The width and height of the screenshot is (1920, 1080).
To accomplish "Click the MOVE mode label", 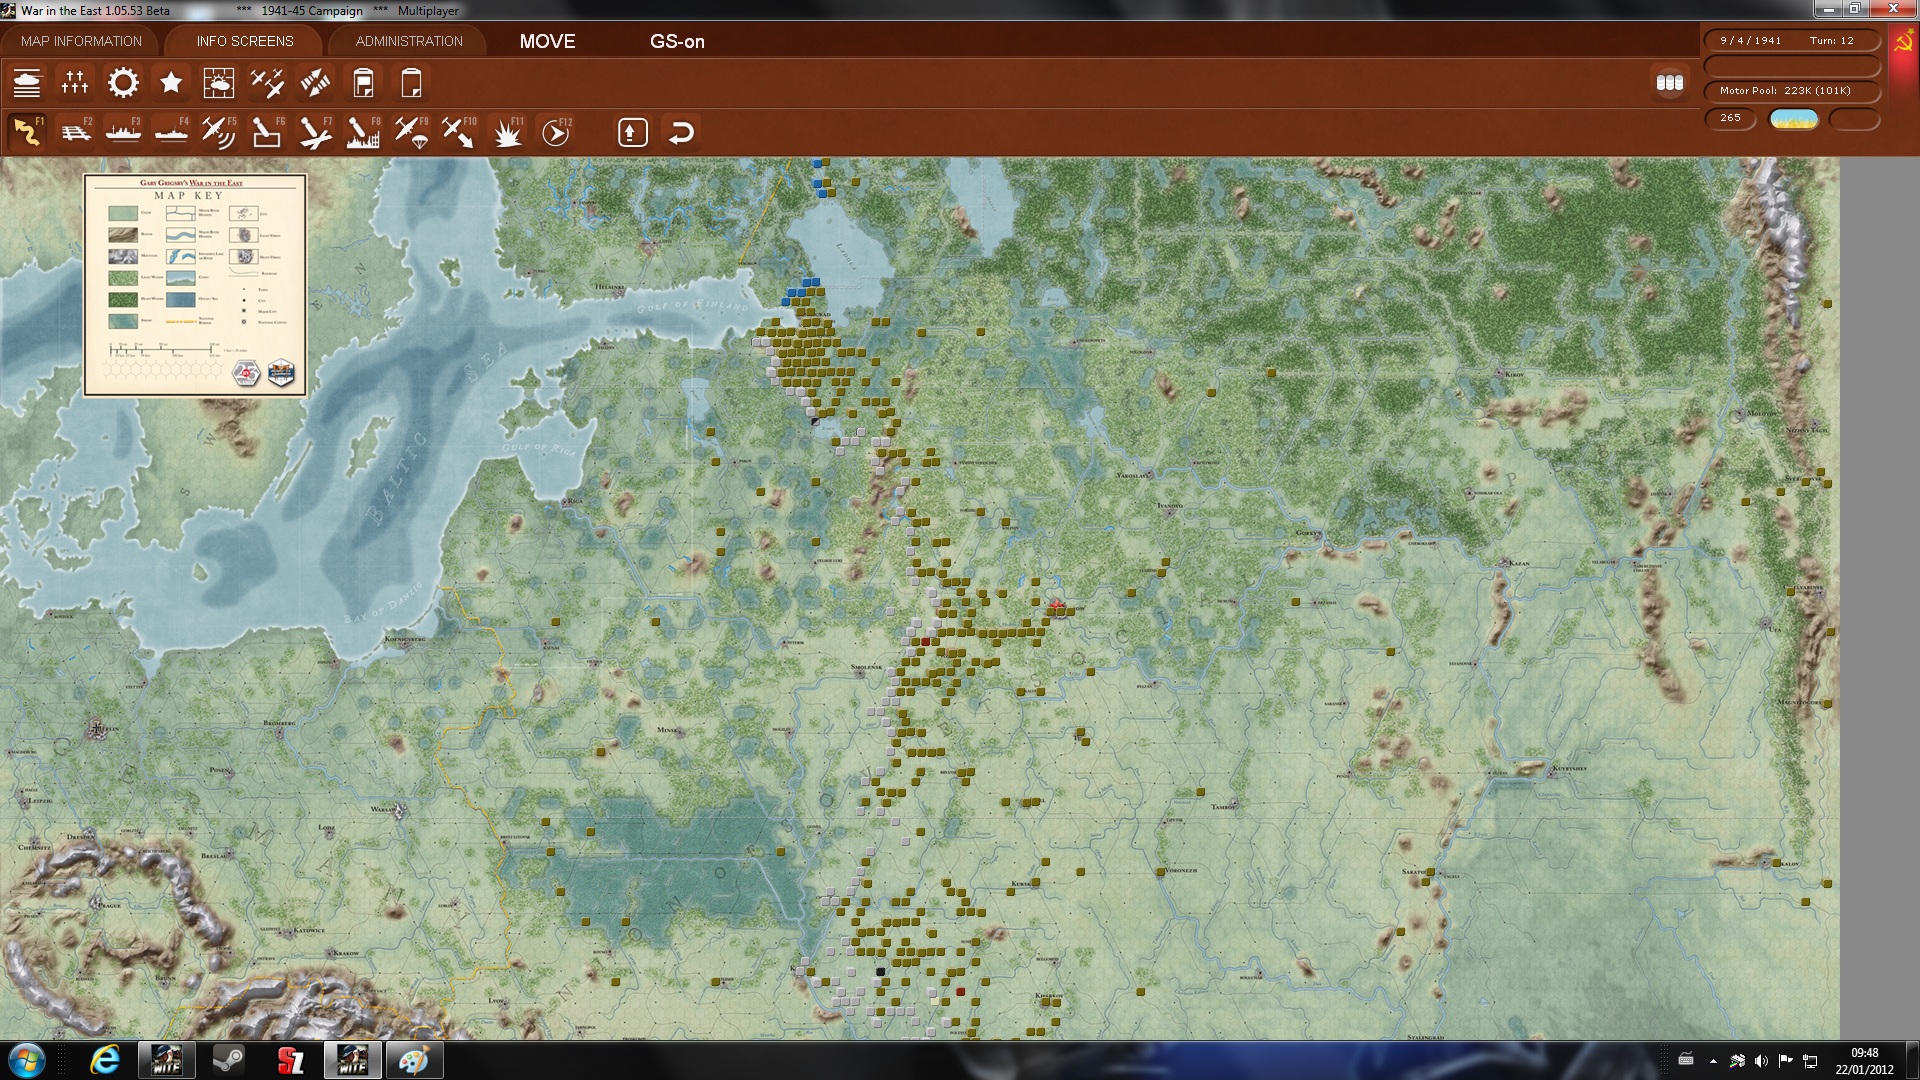I will coord(548,41).
